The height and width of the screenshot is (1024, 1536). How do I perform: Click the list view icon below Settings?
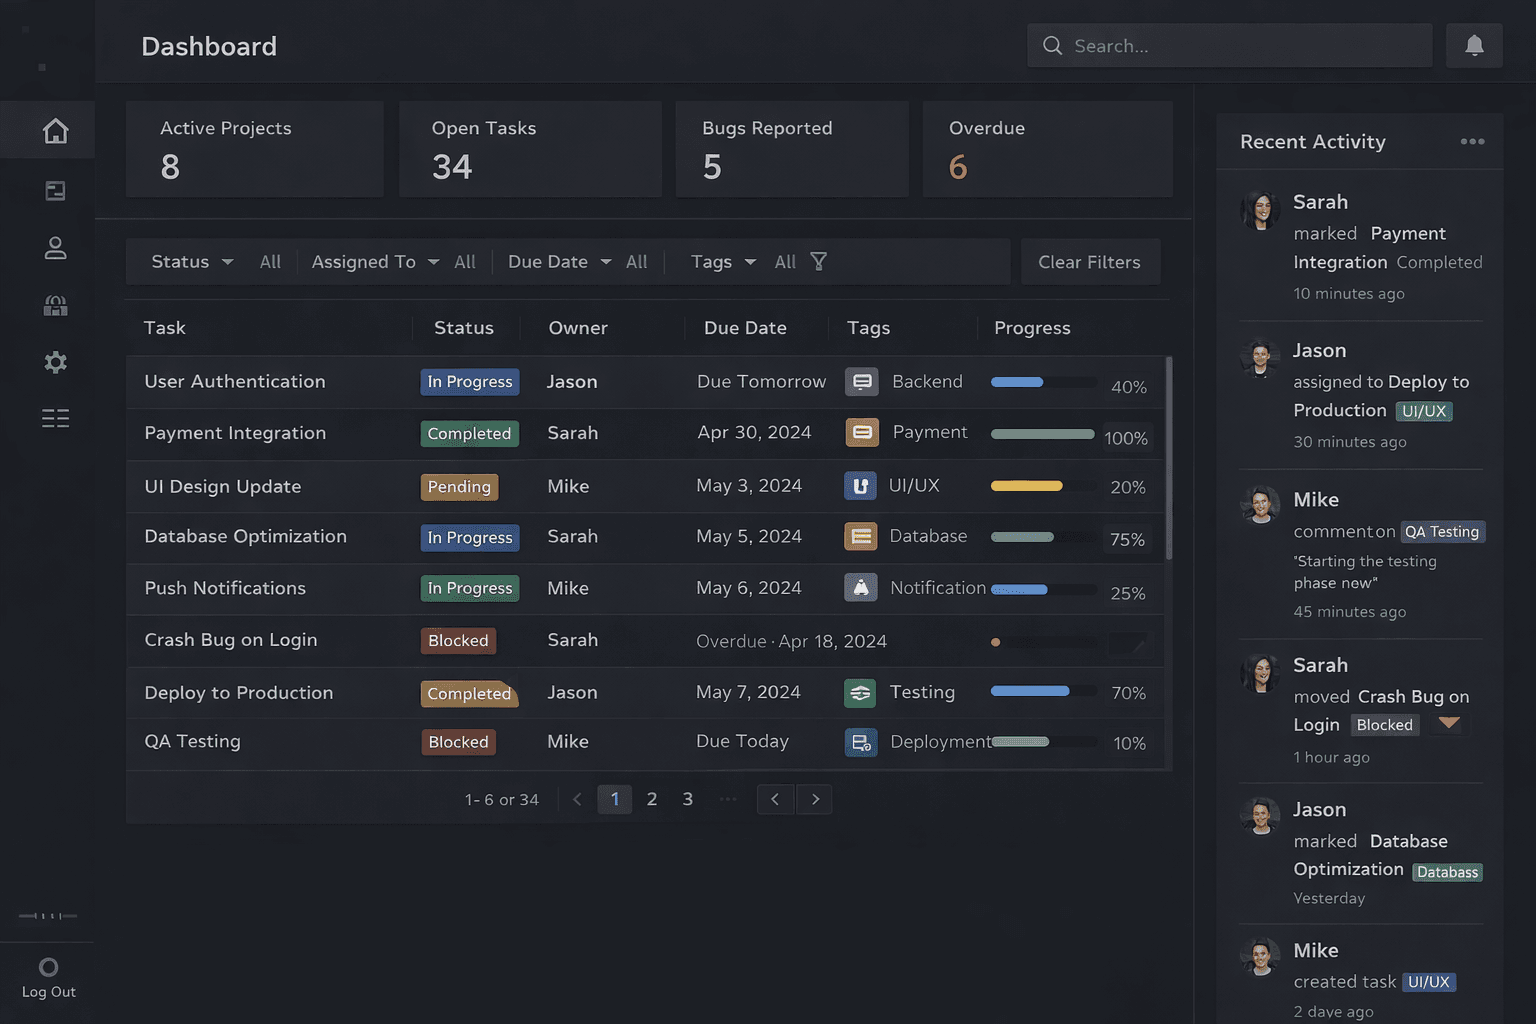coord(56,418)
